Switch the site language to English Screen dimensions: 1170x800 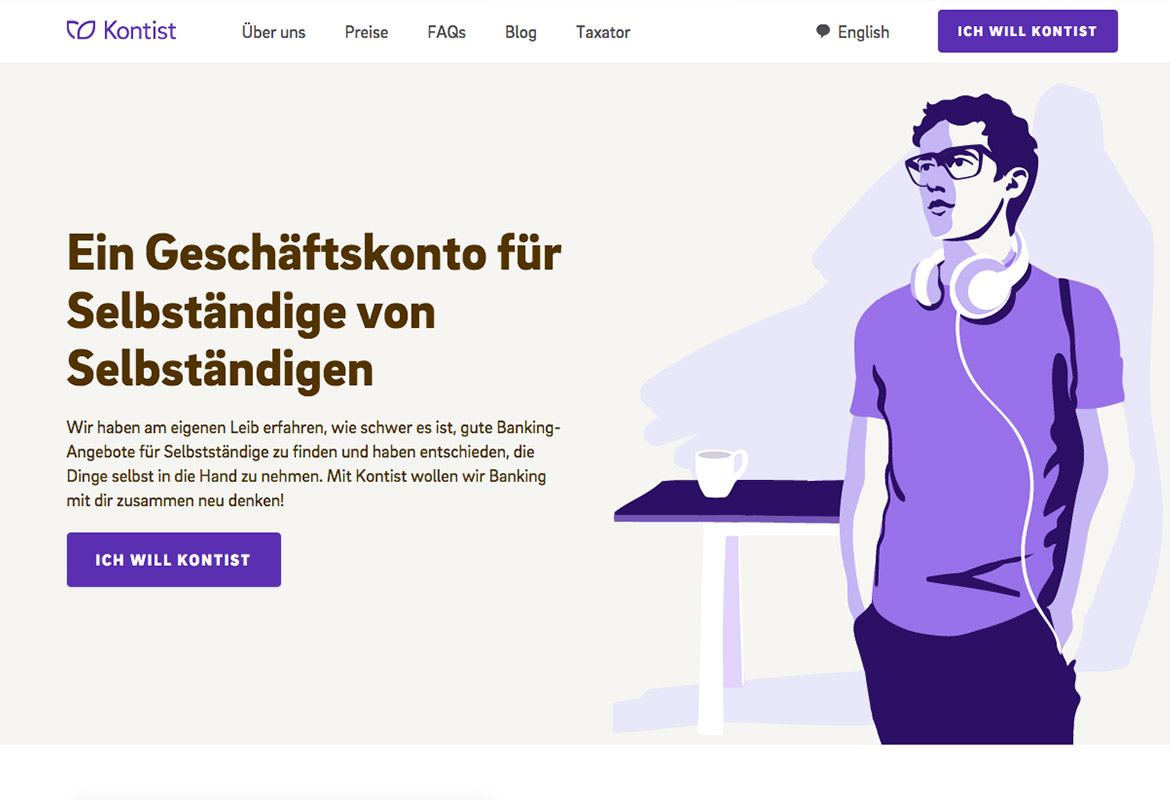click(x=863, y=32)
